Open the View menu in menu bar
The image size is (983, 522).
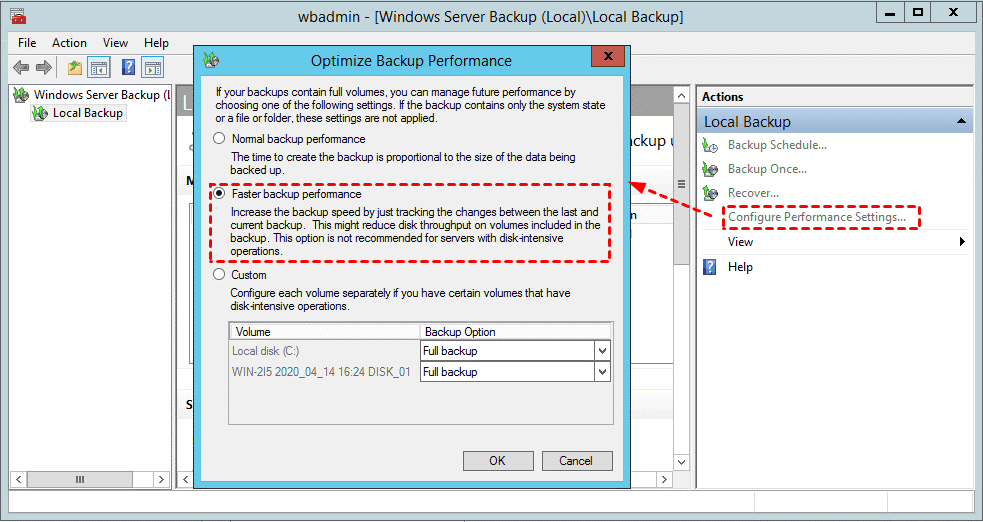(115, 43)
